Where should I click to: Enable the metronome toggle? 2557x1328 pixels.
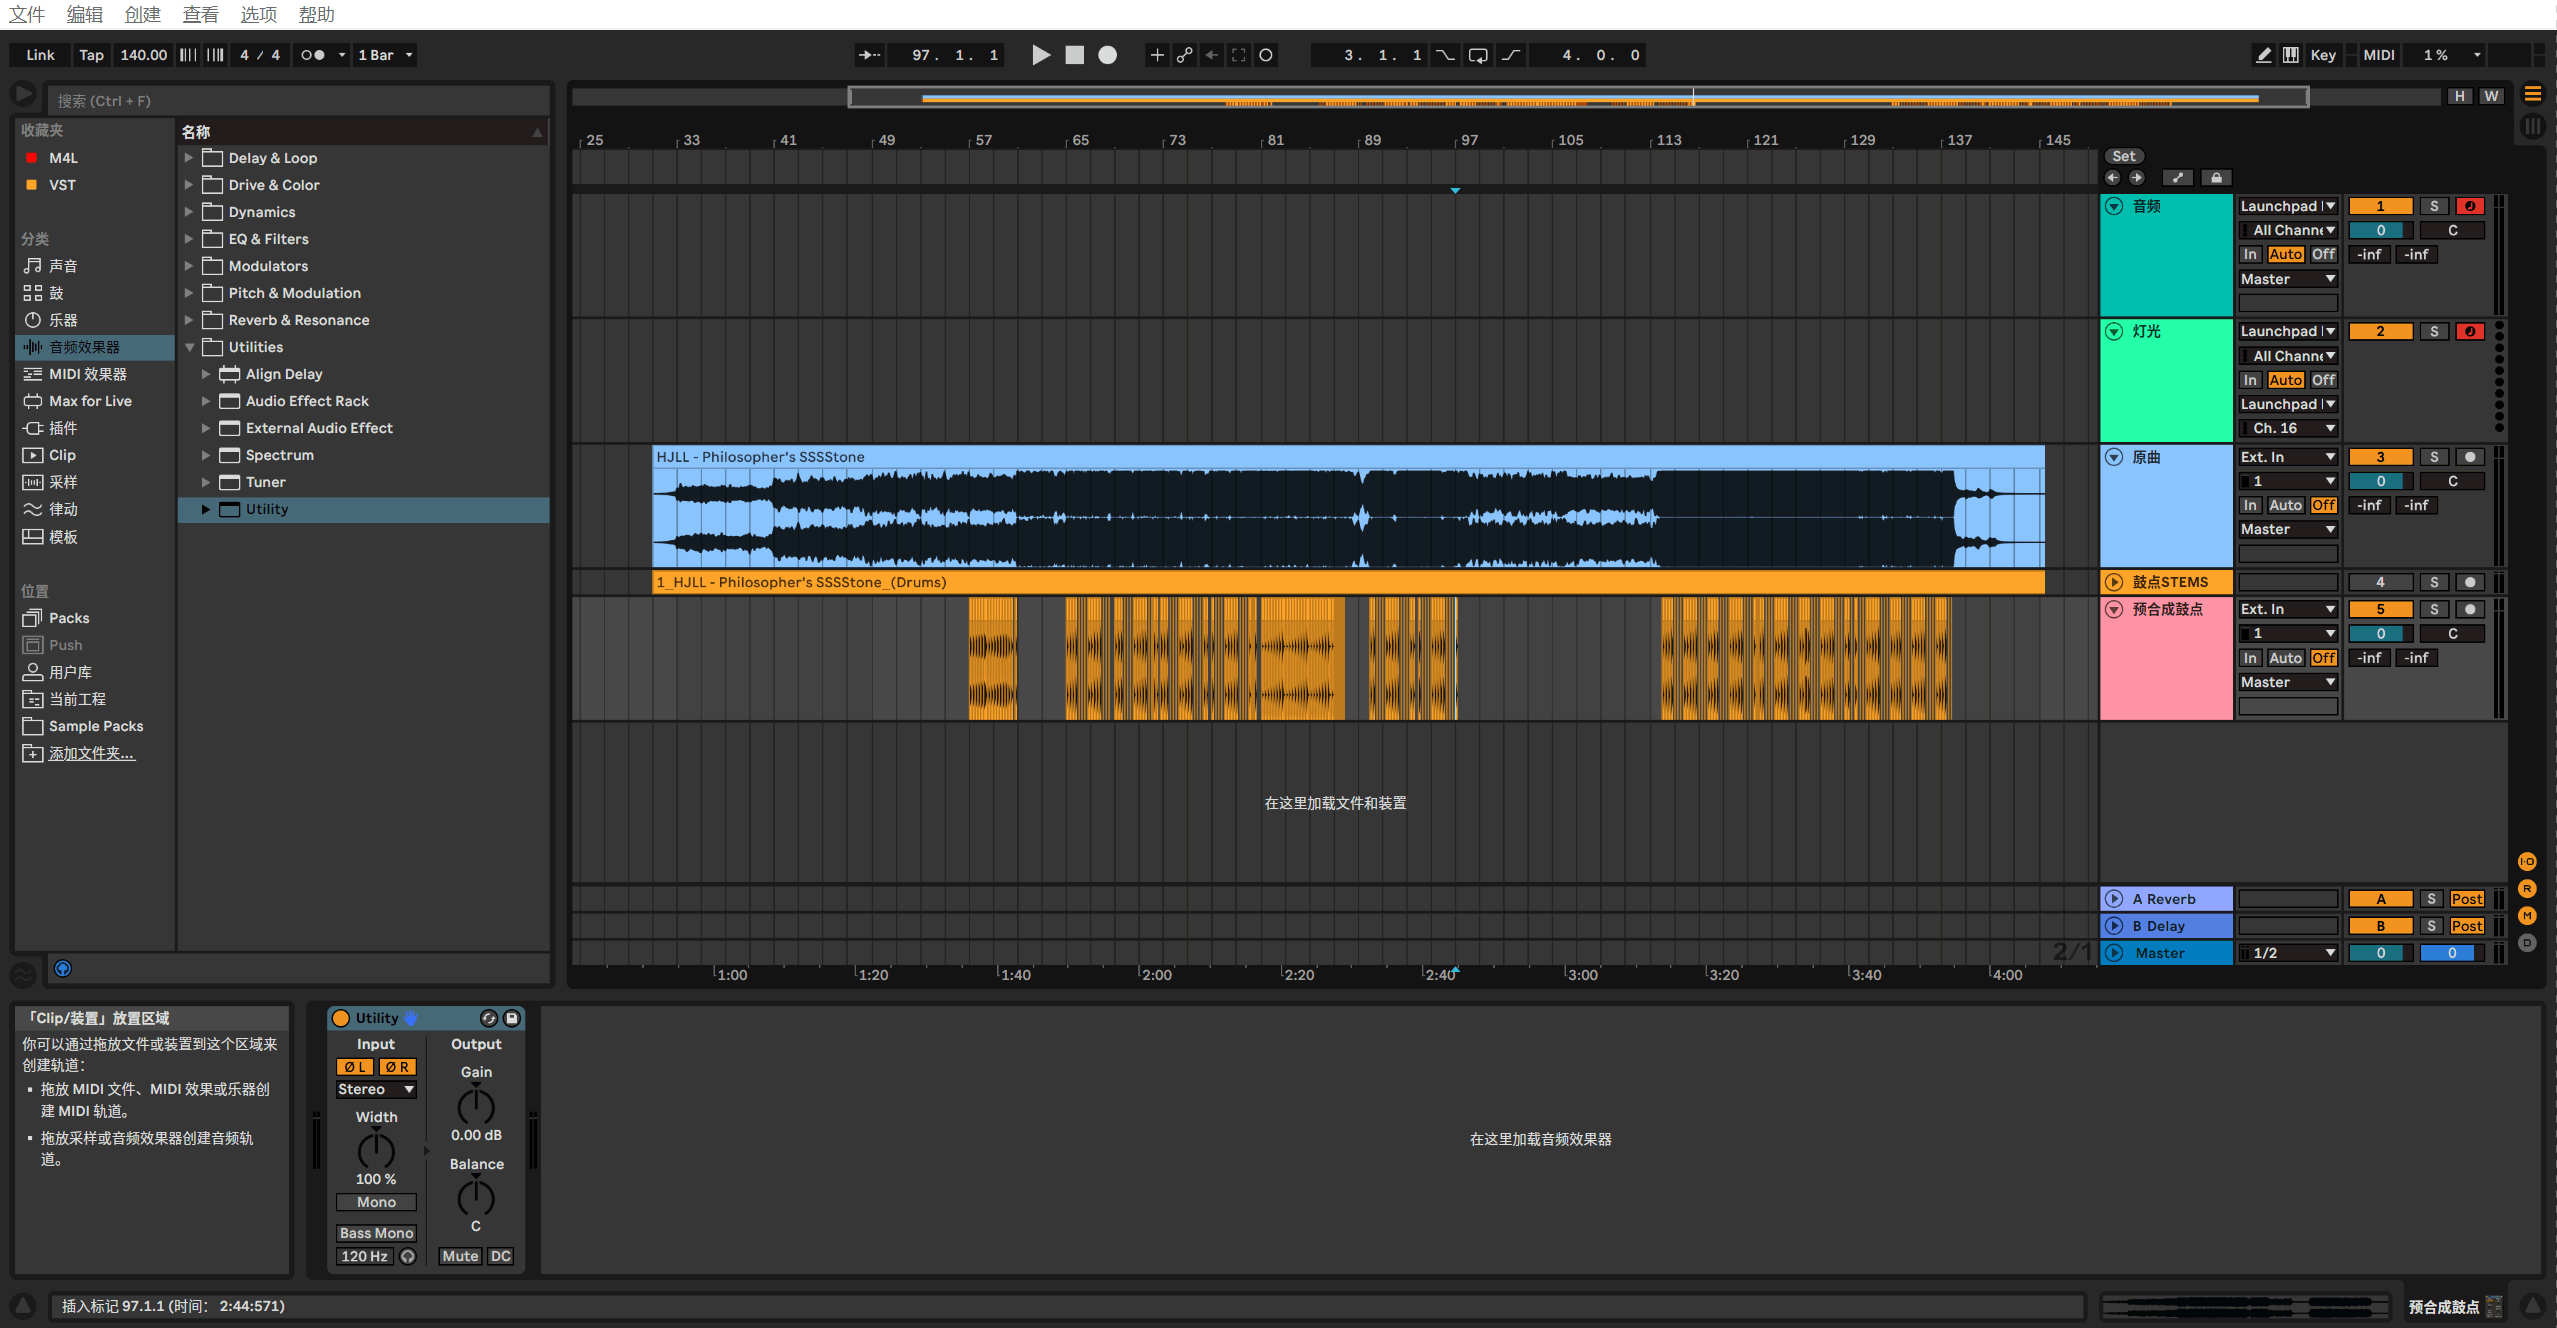(x=313, y=55)
